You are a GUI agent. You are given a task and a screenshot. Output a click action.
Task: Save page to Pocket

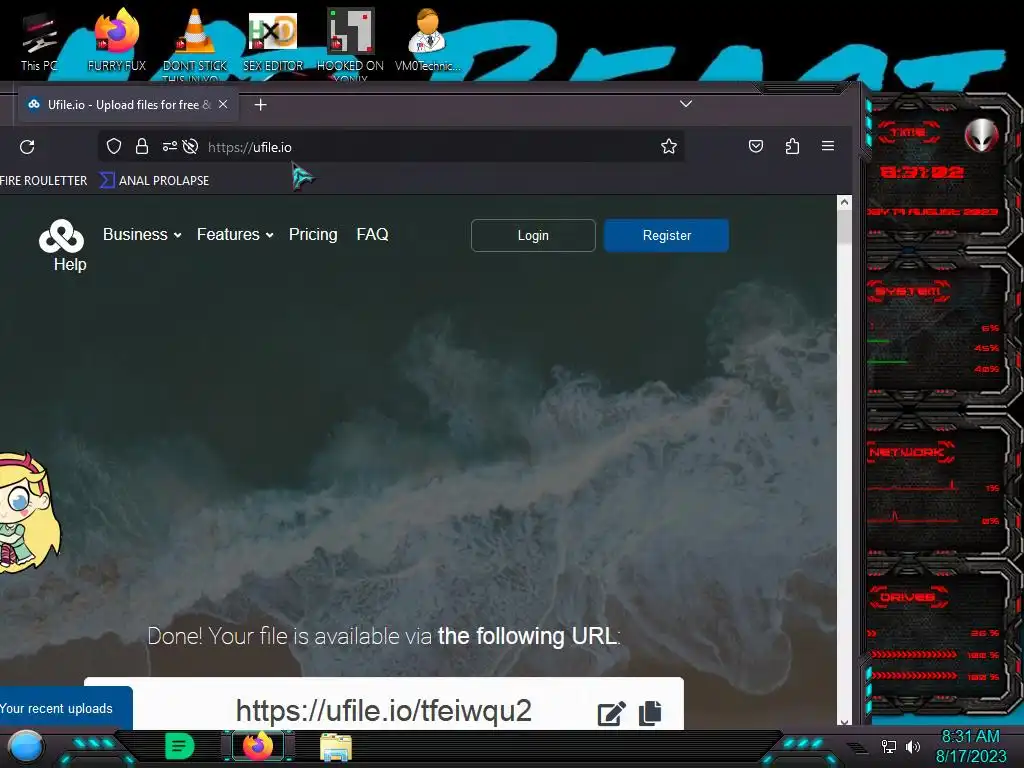(756, 146)
